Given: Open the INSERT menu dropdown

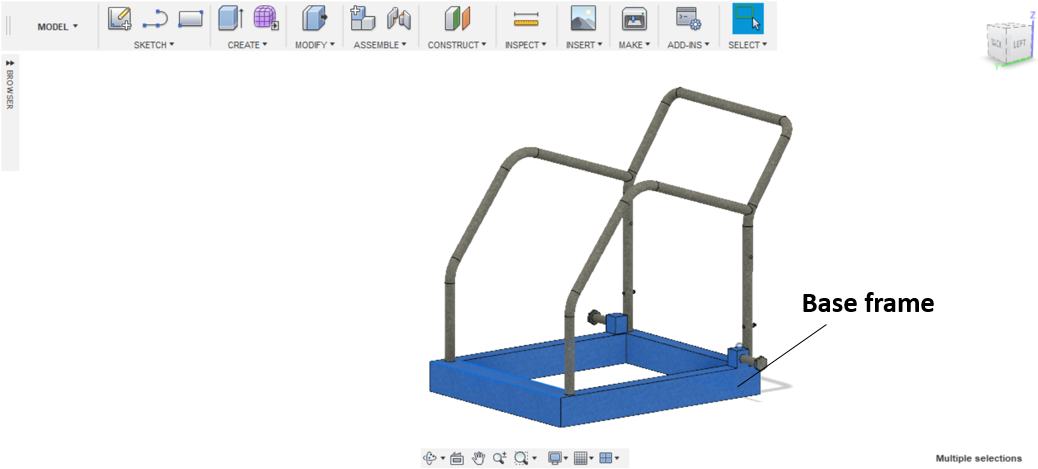Looking at the screenshot, I should point(584,45).
